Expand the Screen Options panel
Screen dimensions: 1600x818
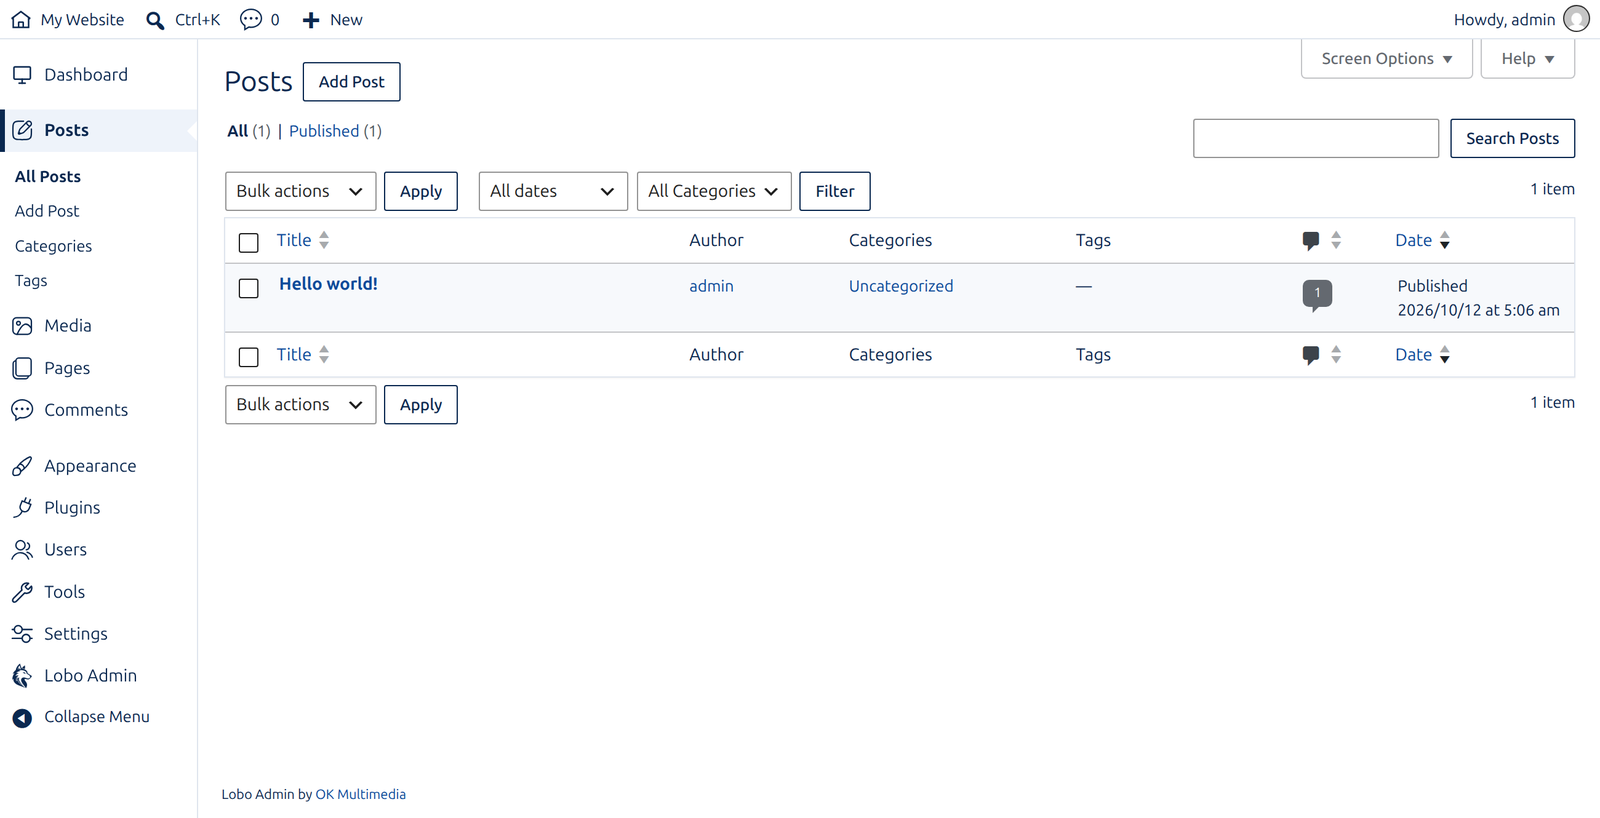(x=1387, y=59)
